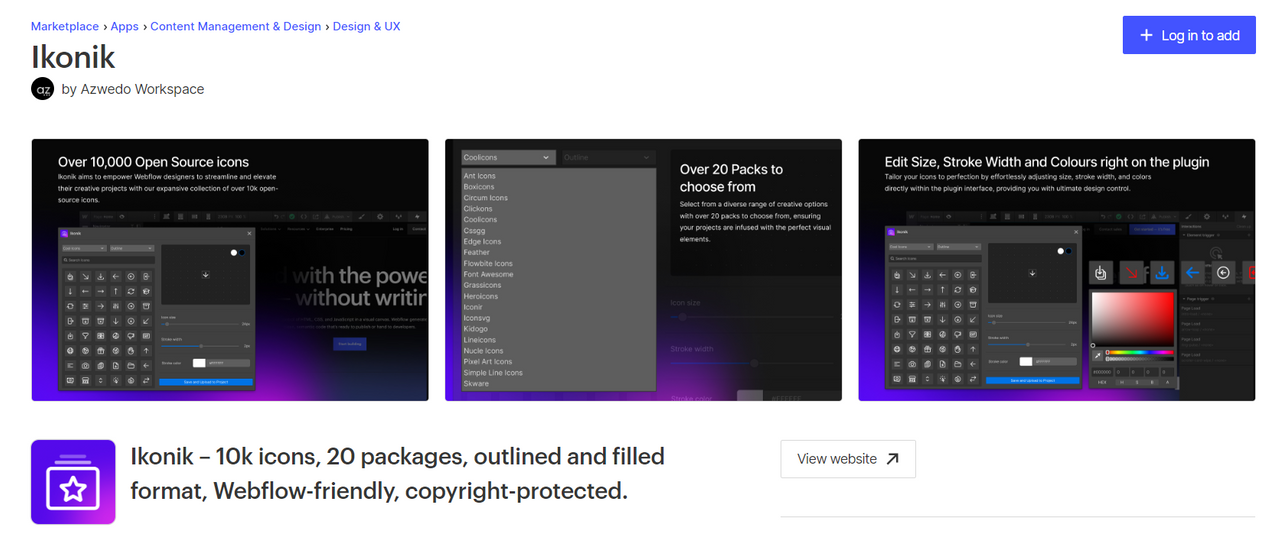Open the Design & UX breadcrumb
The image size is (1280, 536).
point(366,26)
